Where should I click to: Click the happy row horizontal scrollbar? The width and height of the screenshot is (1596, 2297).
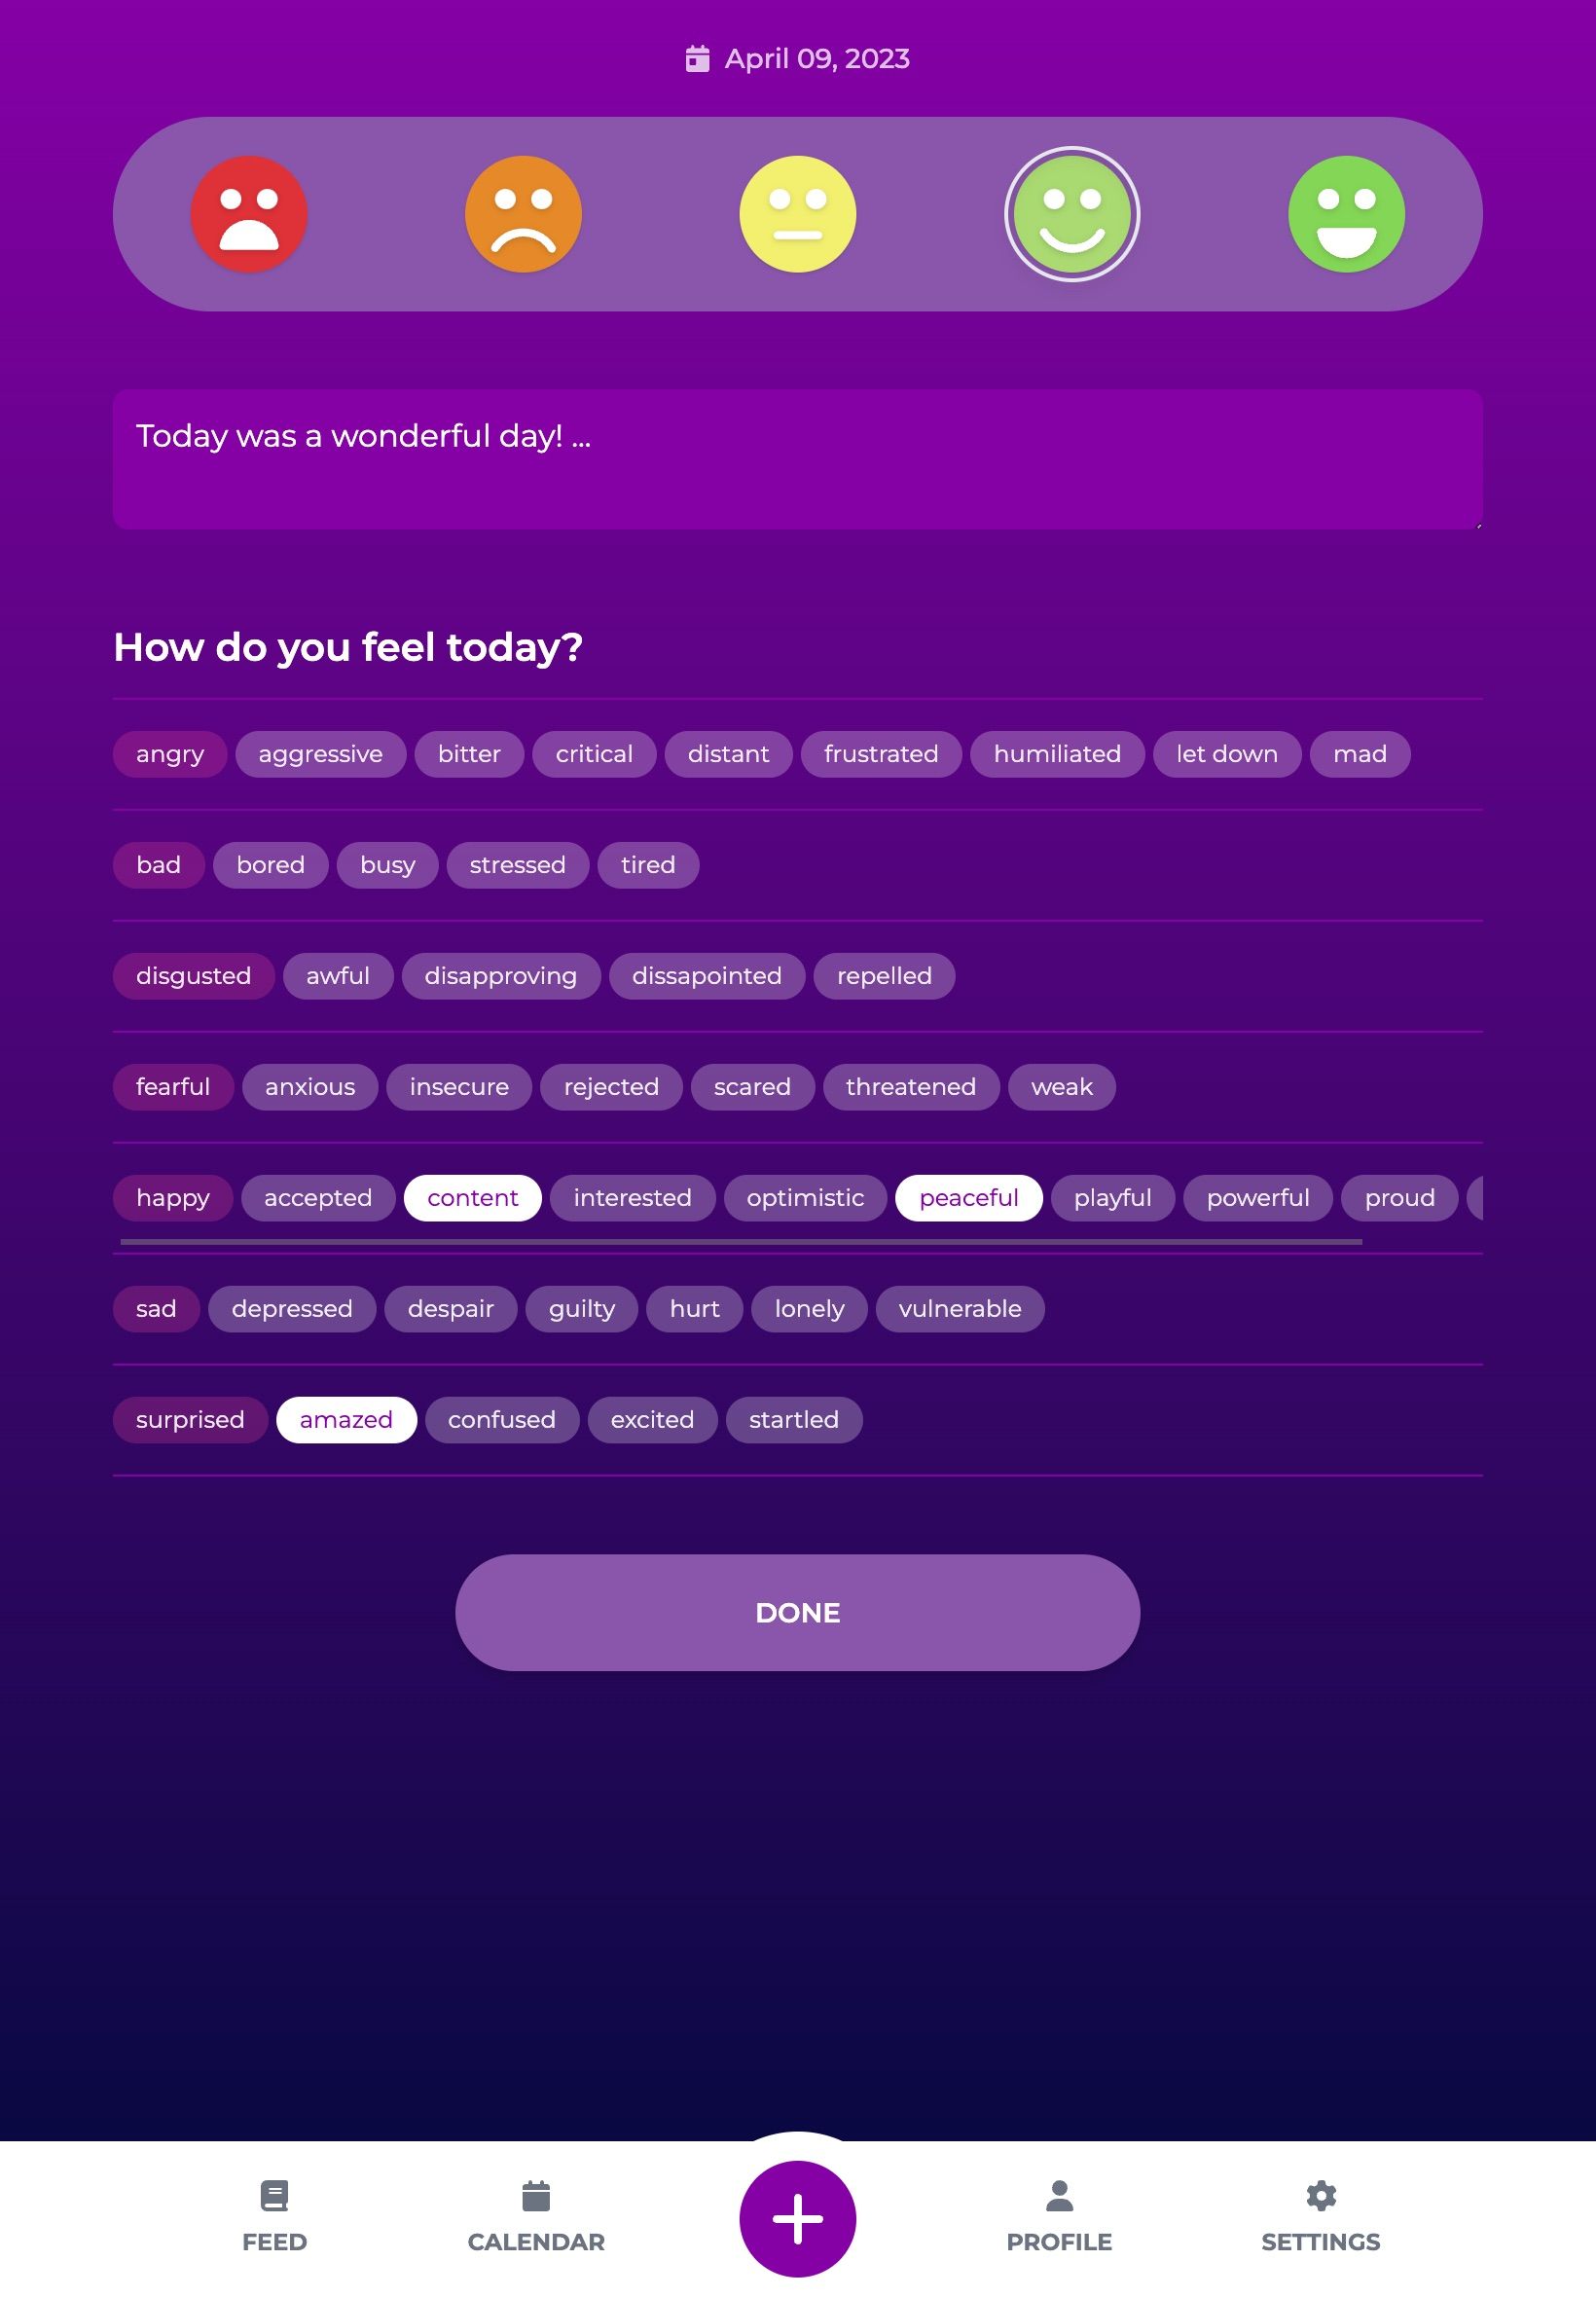(x=740, y=1241)
